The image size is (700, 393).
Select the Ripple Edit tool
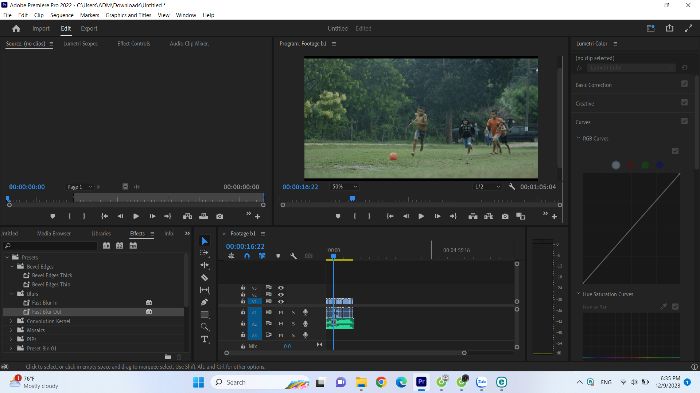pyautogui.click(x=204, y=265)
